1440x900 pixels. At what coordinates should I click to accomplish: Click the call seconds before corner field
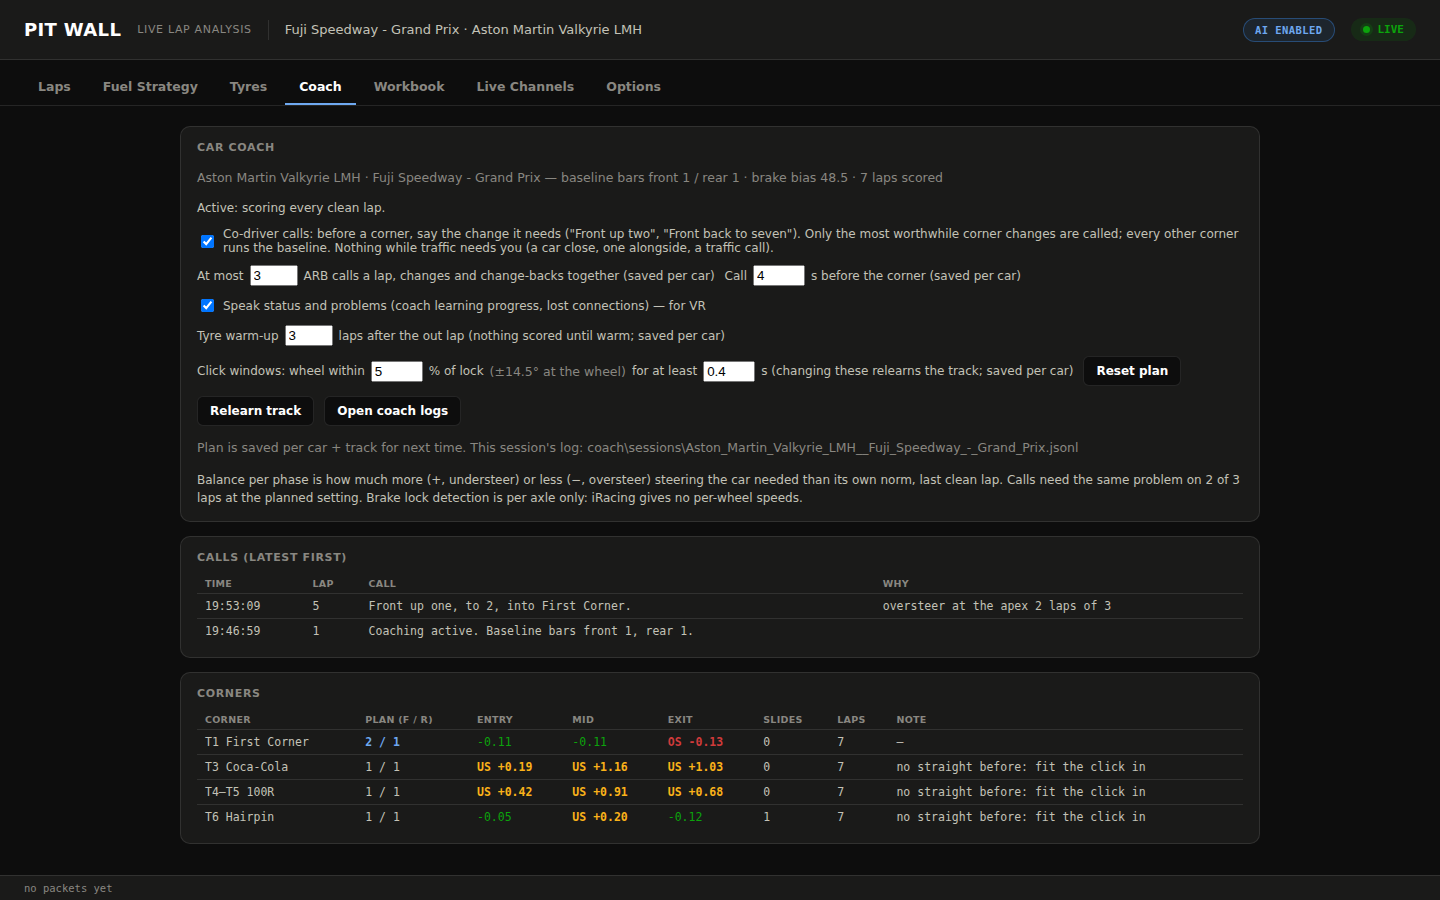(778, 276)
